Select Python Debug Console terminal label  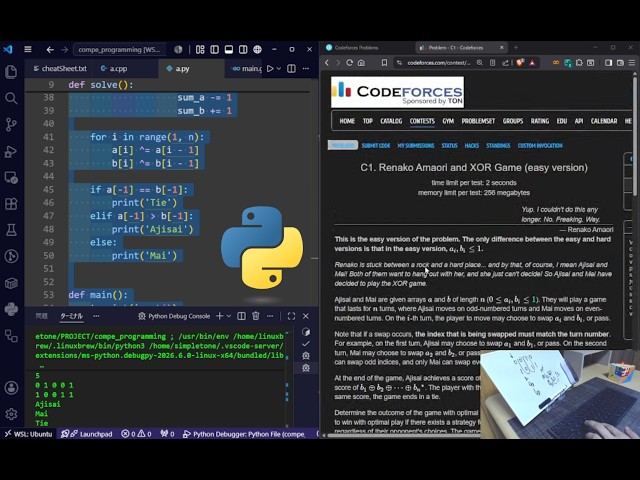174,316
